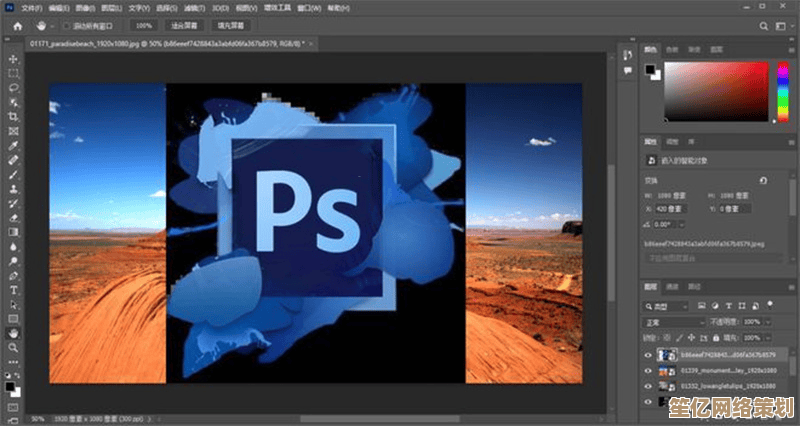Screen dimensions: 800x426
Task: Select the Crop tool
Action: click(x=13, y=117)
